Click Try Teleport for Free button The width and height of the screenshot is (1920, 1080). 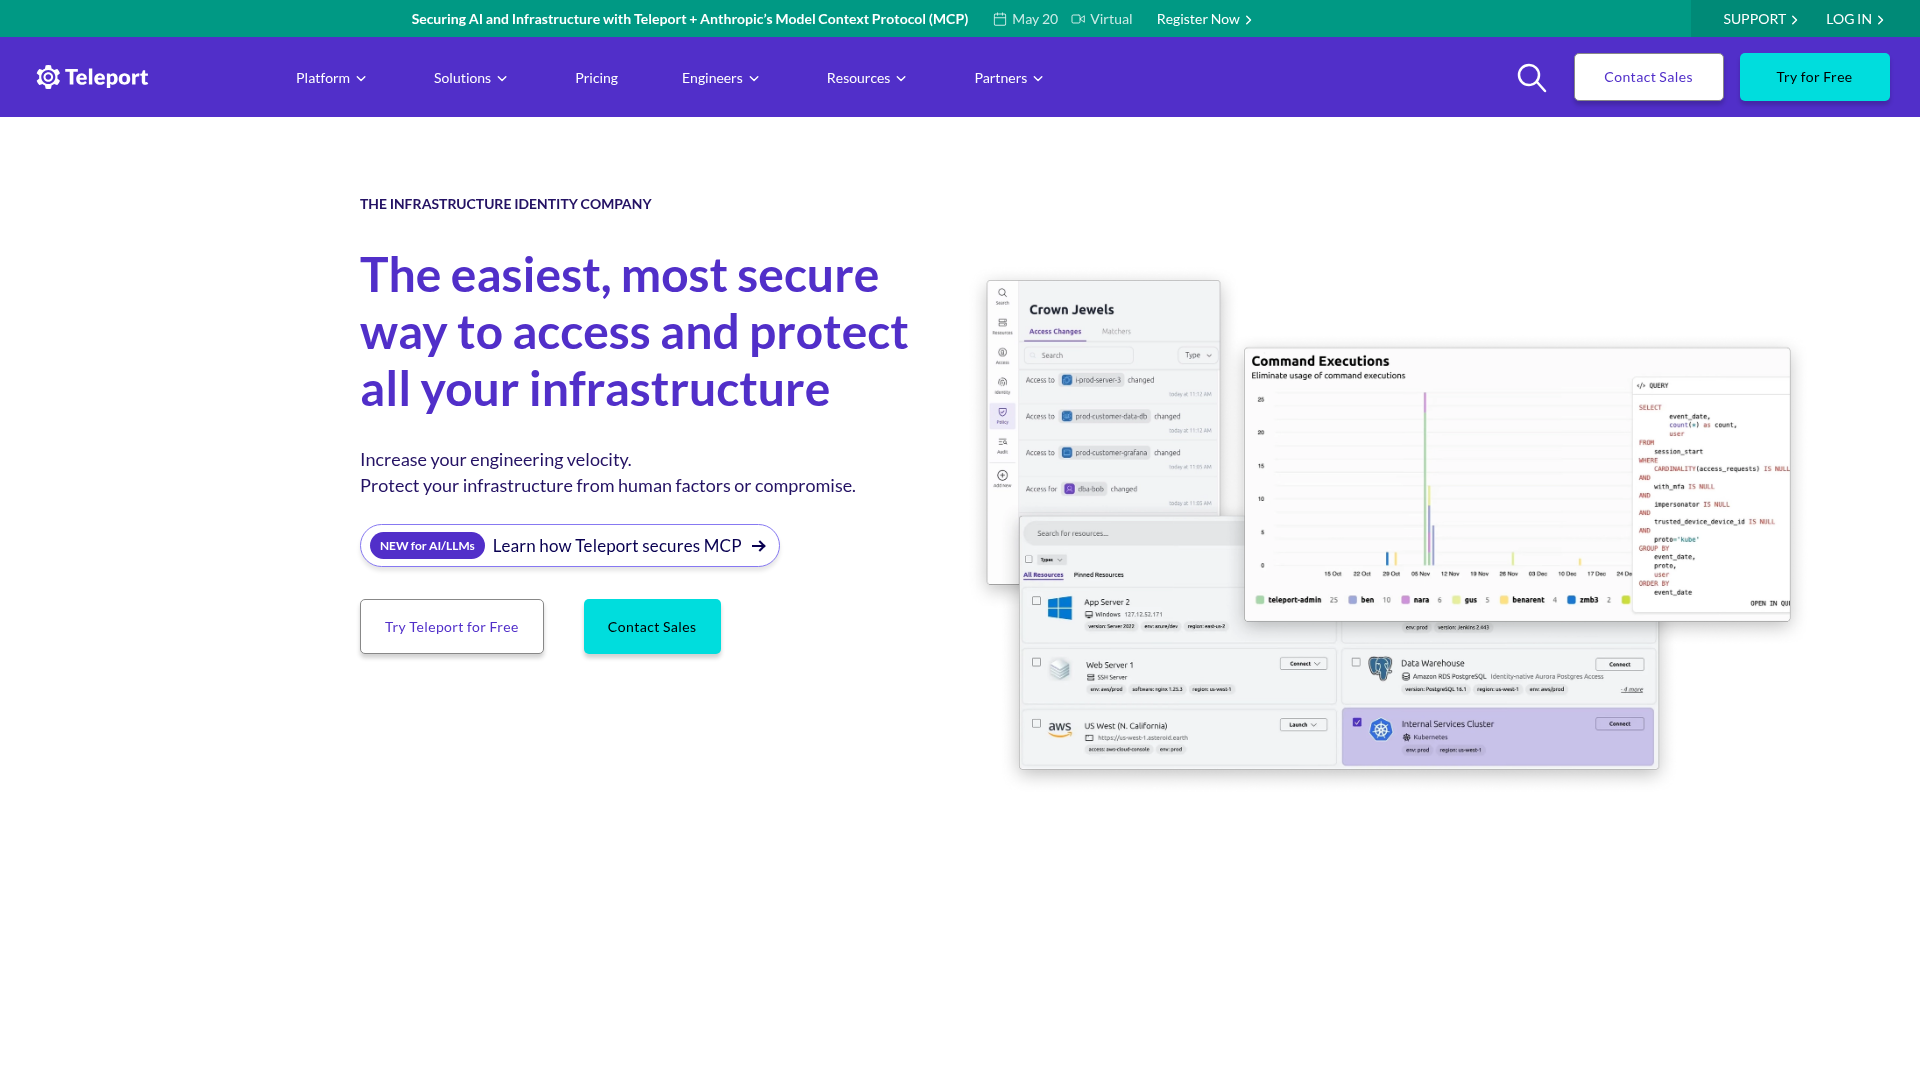click(452, 627)
